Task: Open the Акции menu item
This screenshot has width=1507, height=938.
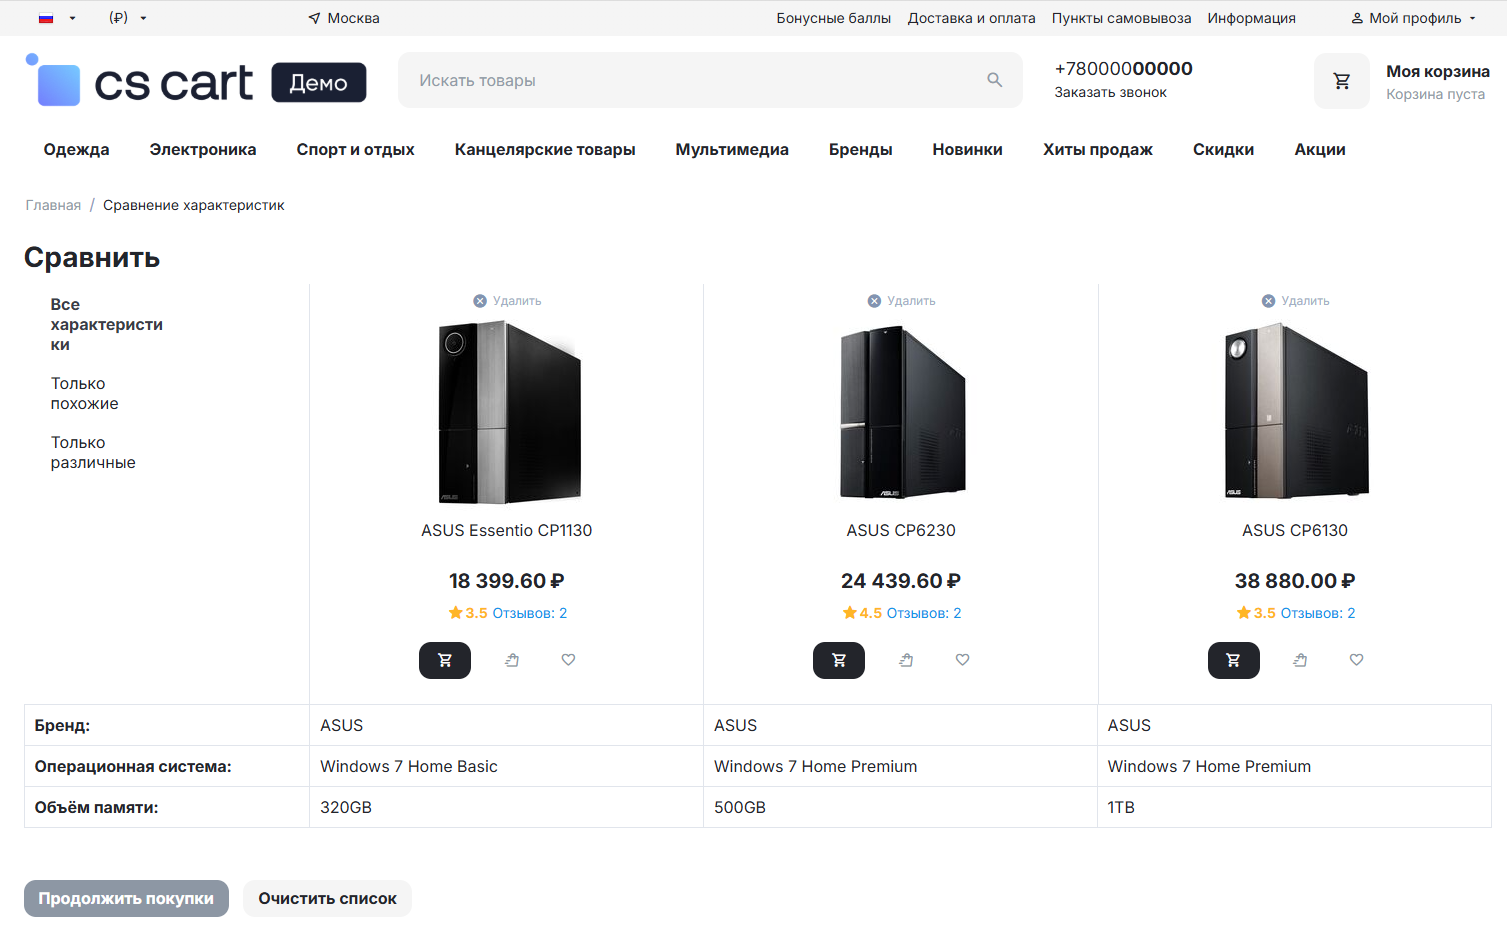Action: point(1319,149)
